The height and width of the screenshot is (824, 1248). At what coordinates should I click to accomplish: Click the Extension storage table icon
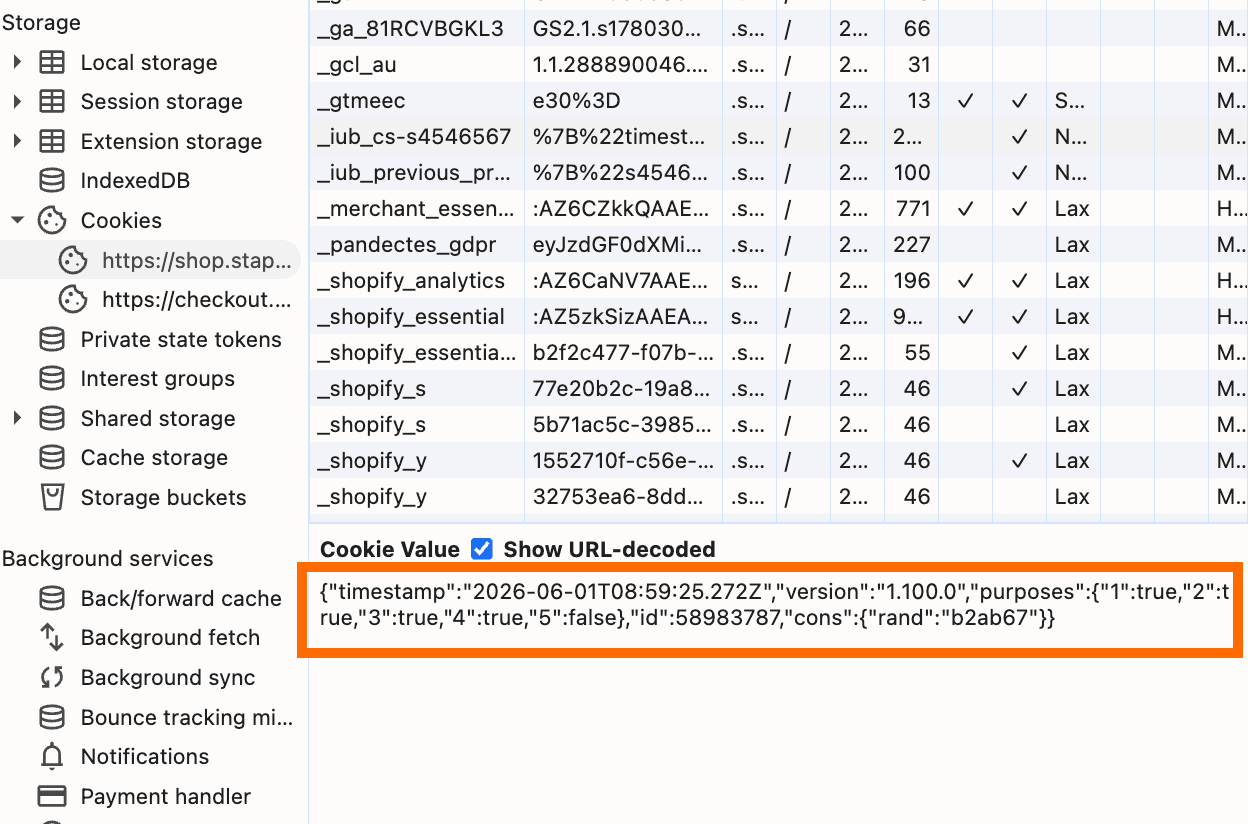[52, 142]
